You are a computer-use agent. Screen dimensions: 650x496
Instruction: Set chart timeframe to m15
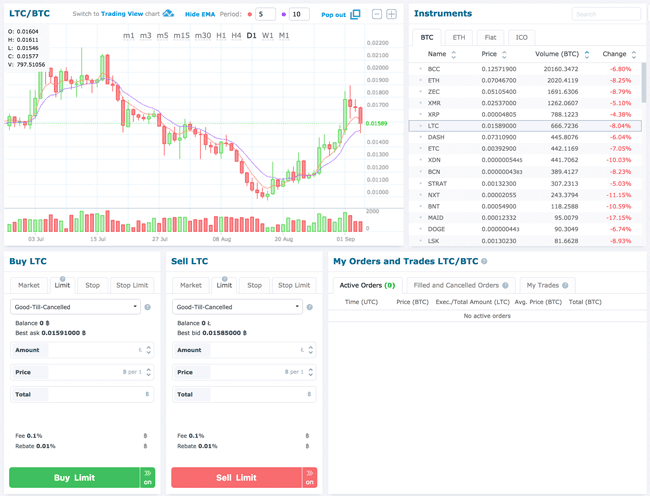click(181, 36)
